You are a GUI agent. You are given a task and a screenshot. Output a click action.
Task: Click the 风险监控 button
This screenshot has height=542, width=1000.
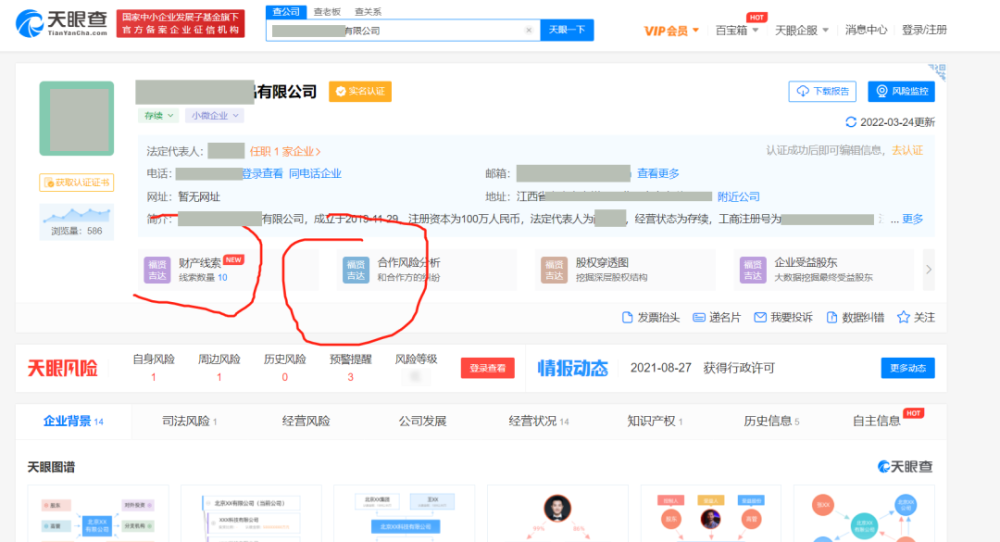(x=901, y=91)
